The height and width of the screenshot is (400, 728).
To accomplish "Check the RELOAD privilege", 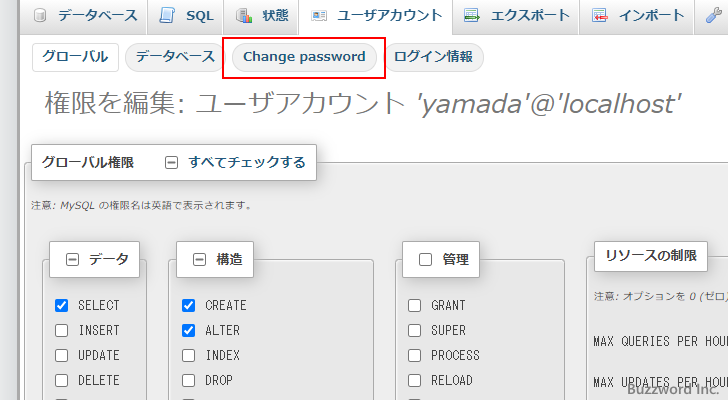I will [x=415, y=381].
